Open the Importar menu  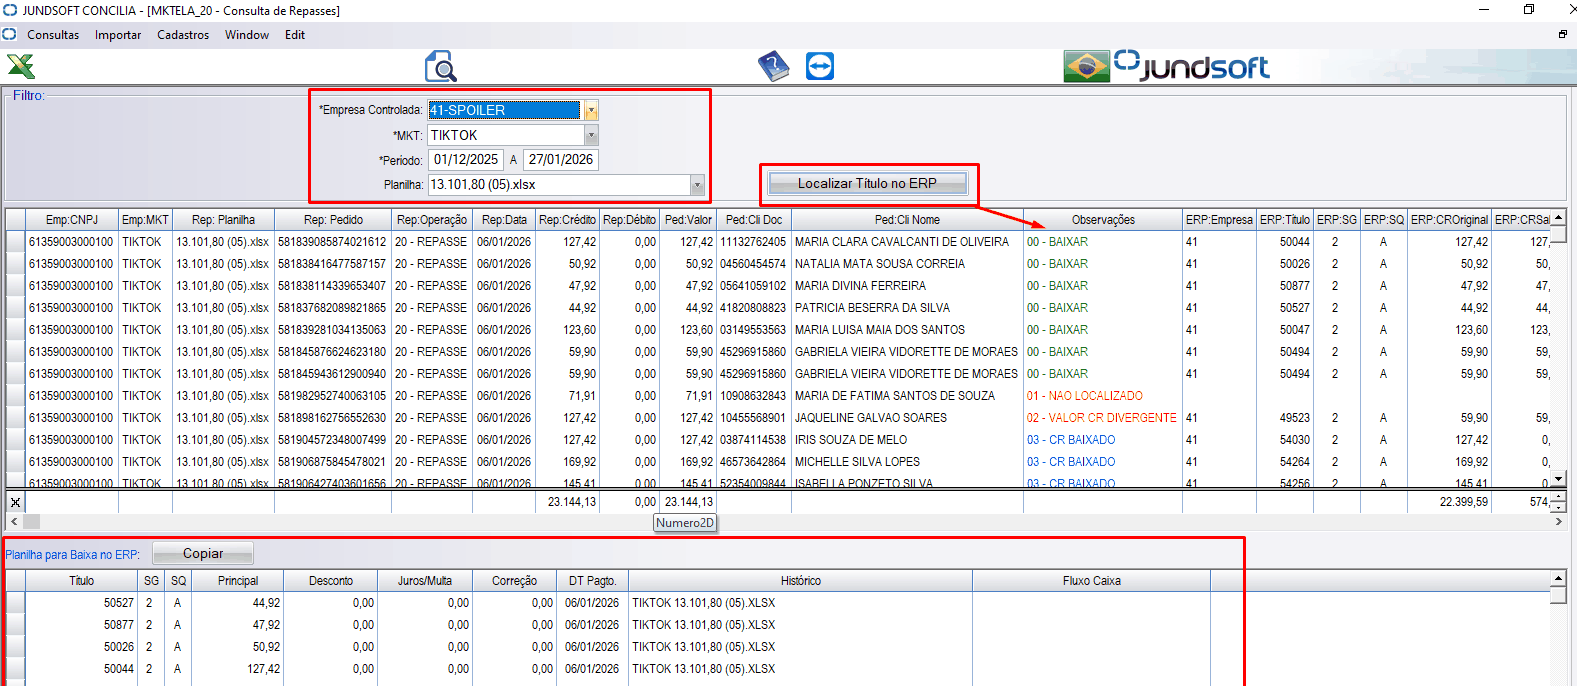click(x=118, y=35)
